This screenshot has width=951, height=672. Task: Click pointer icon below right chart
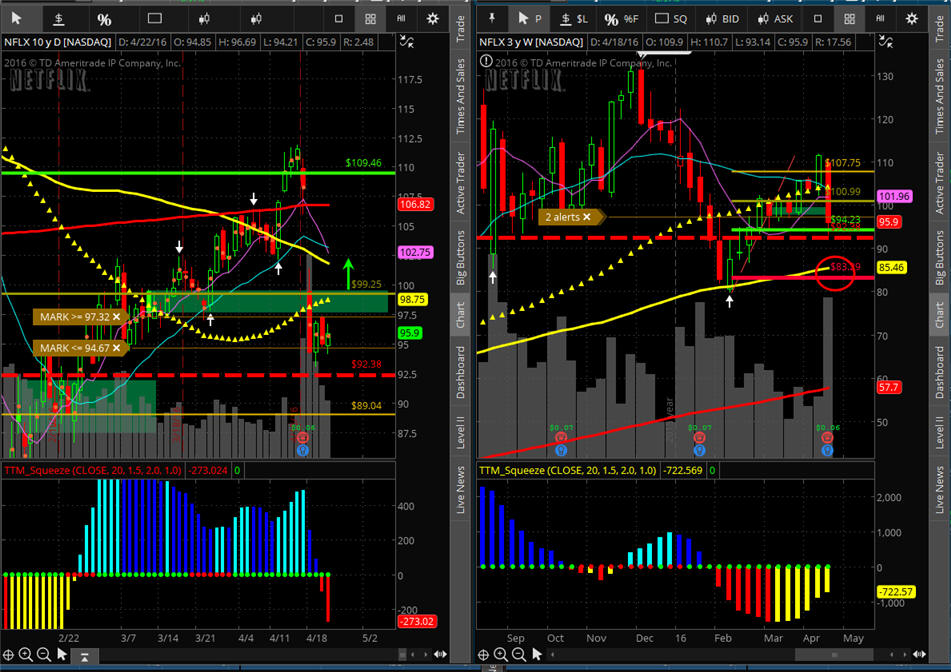(x=537, y=654)
